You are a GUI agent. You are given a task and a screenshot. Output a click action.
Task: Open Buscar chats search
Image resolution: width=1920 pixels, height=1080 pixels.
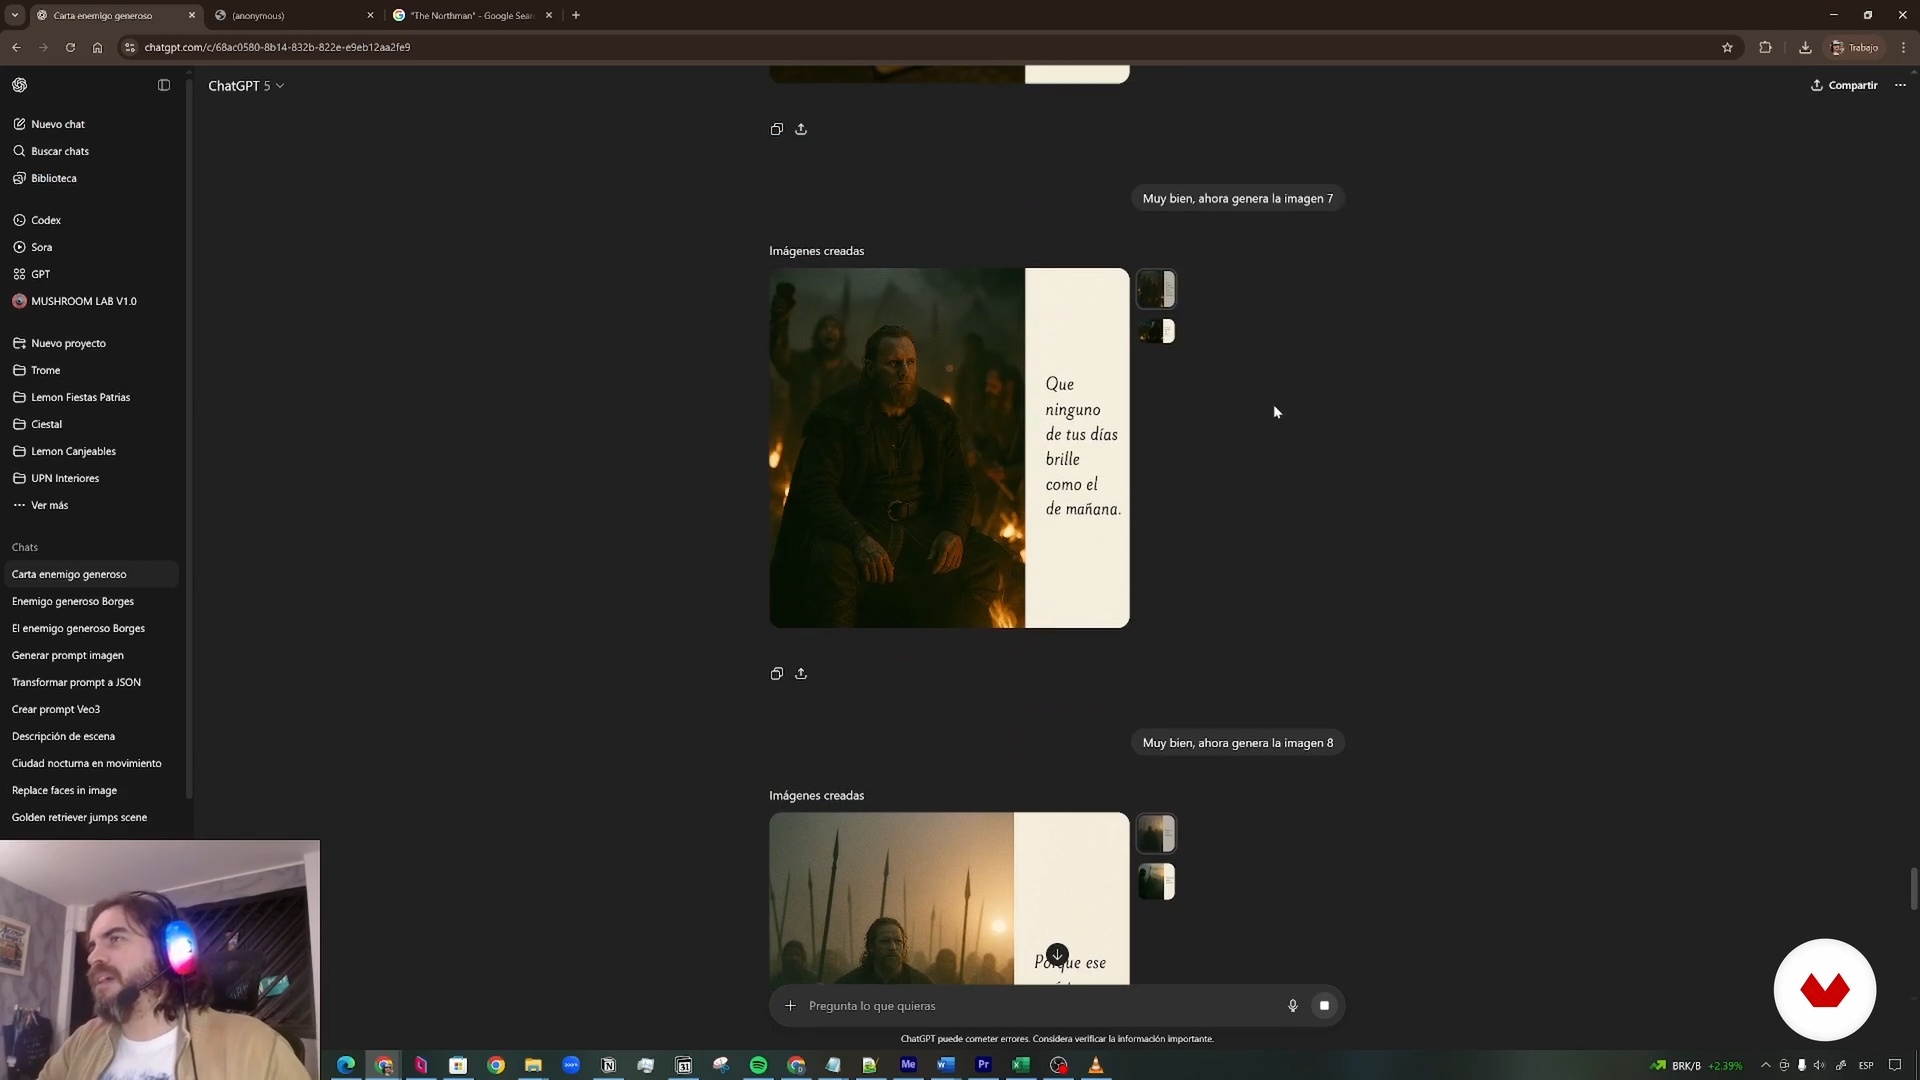[60, 151]
